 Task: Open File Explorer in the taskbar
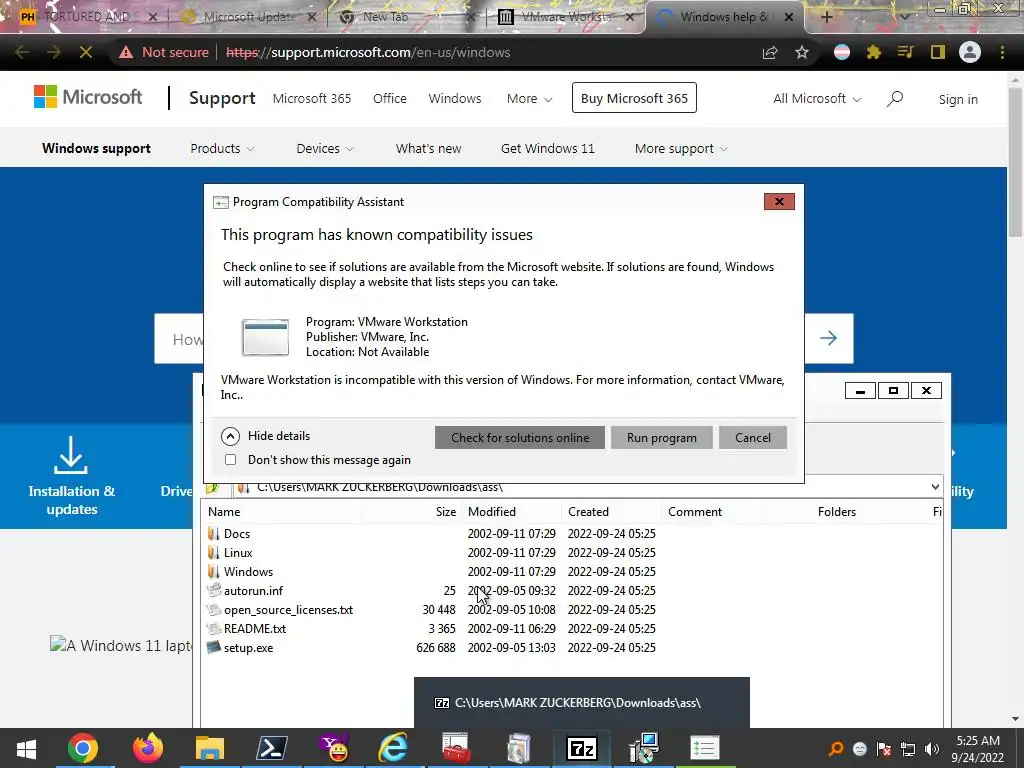tap(210, 748)
